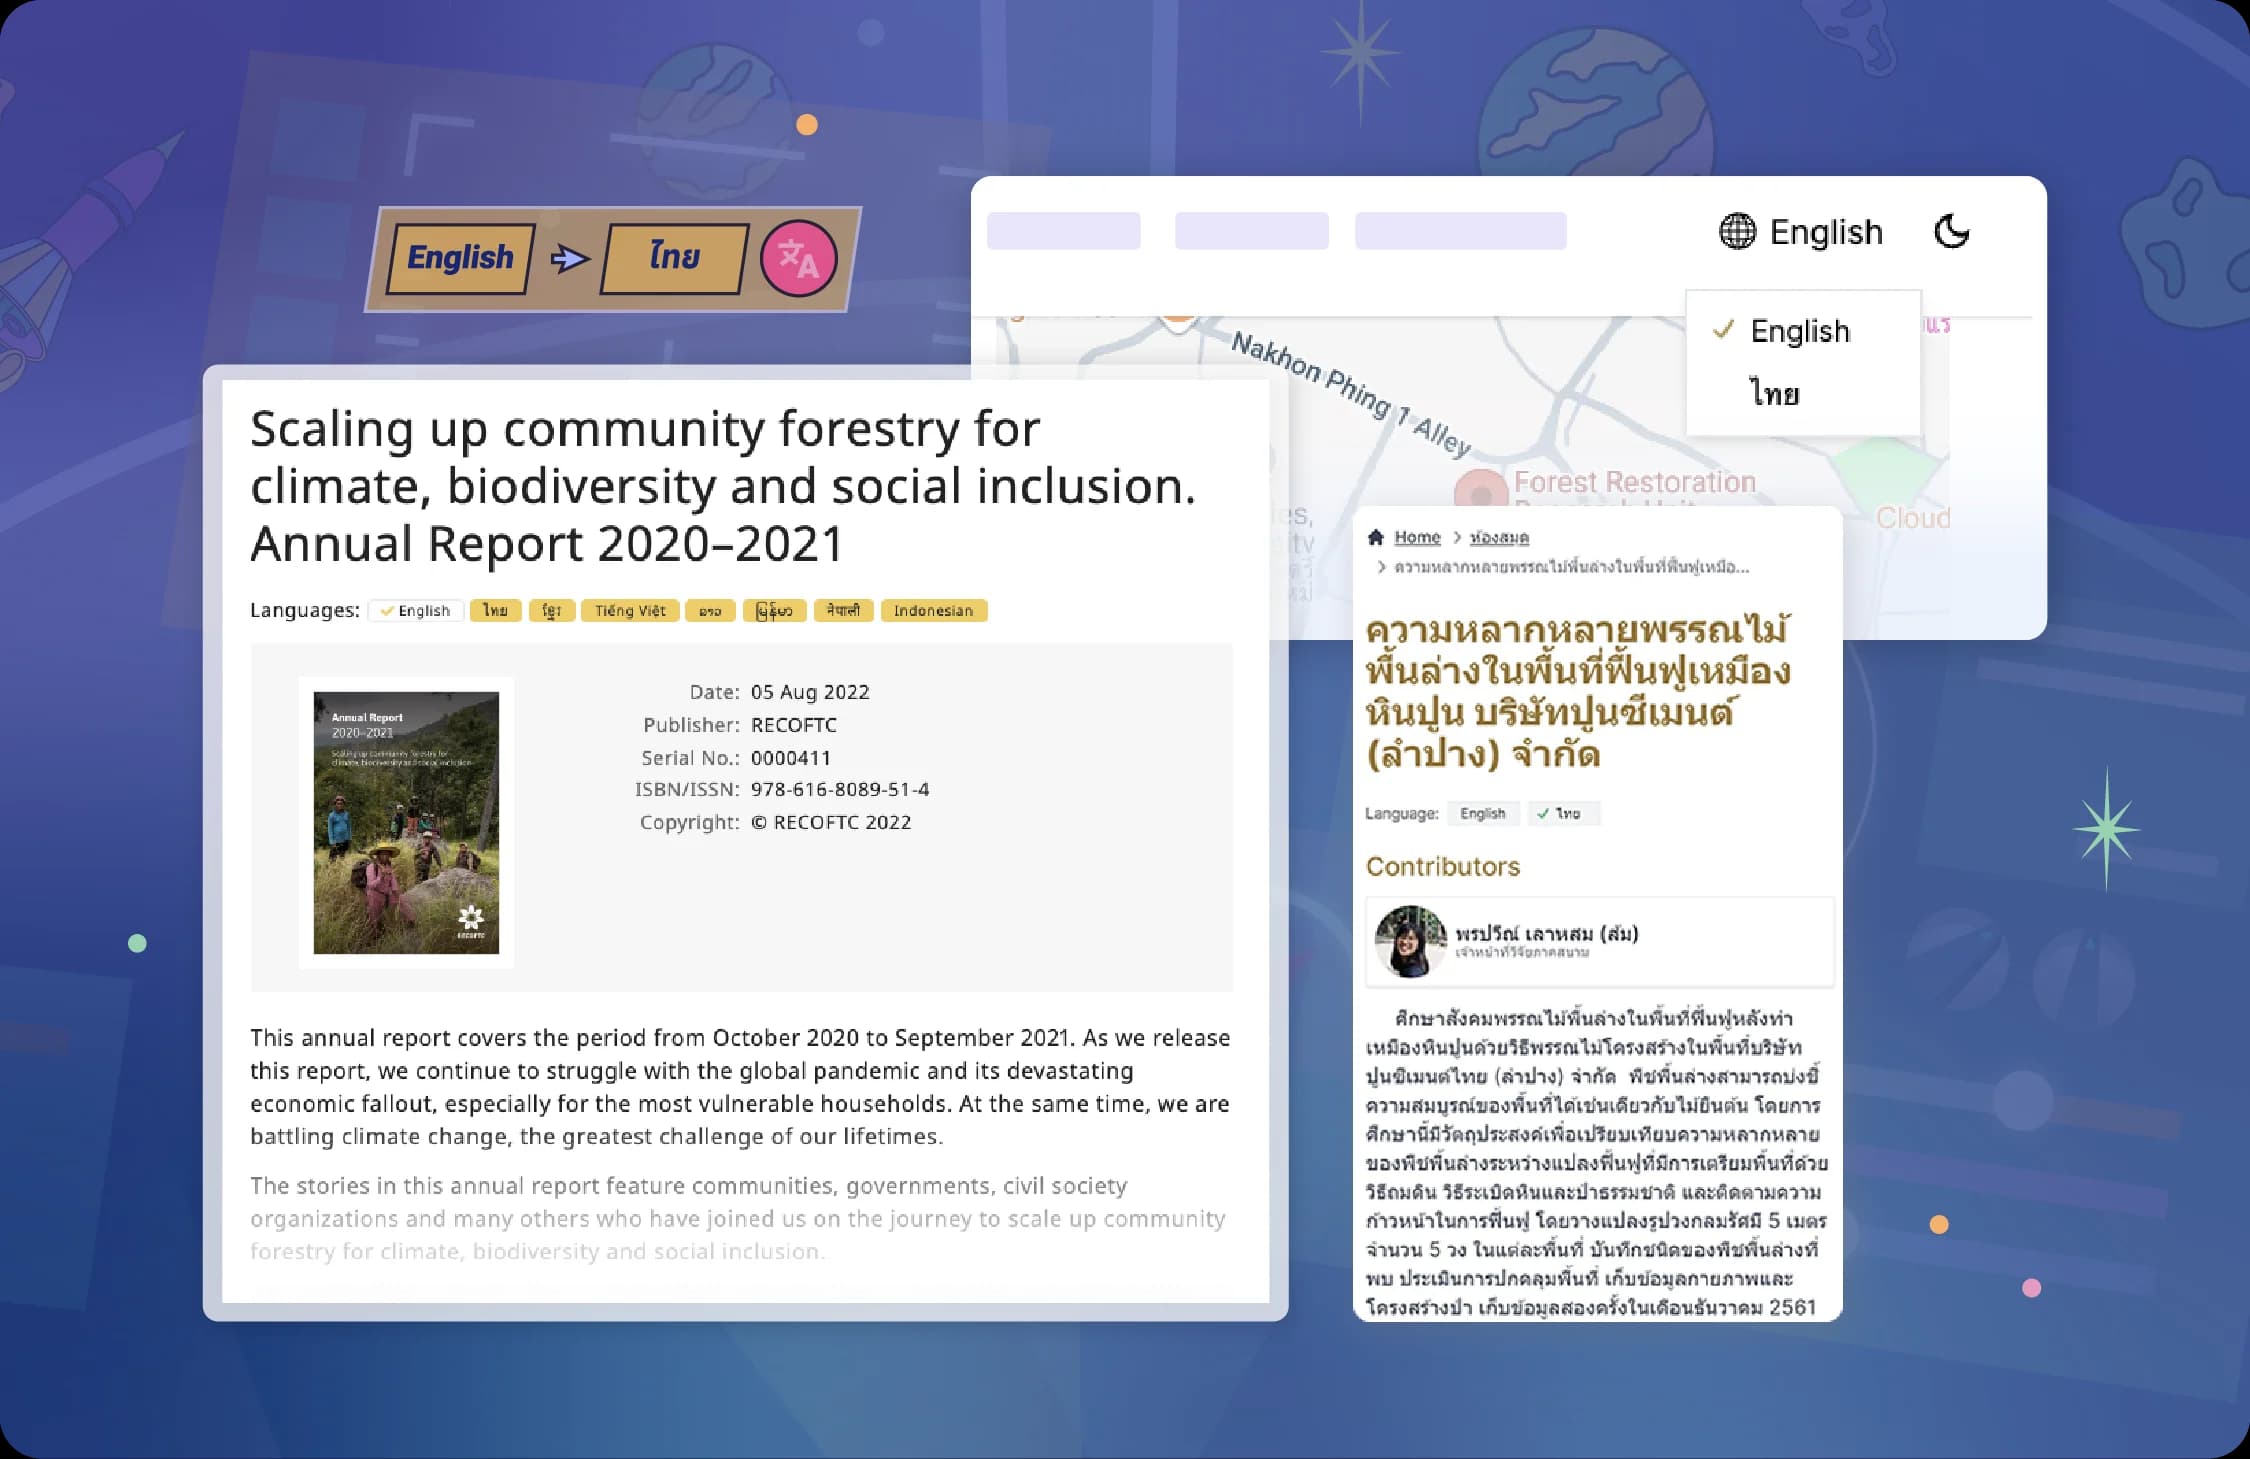This screenshot has width=2250, height=1459.
Task: Open the English language dropdown in the header
Action: tap(1825, 232)
